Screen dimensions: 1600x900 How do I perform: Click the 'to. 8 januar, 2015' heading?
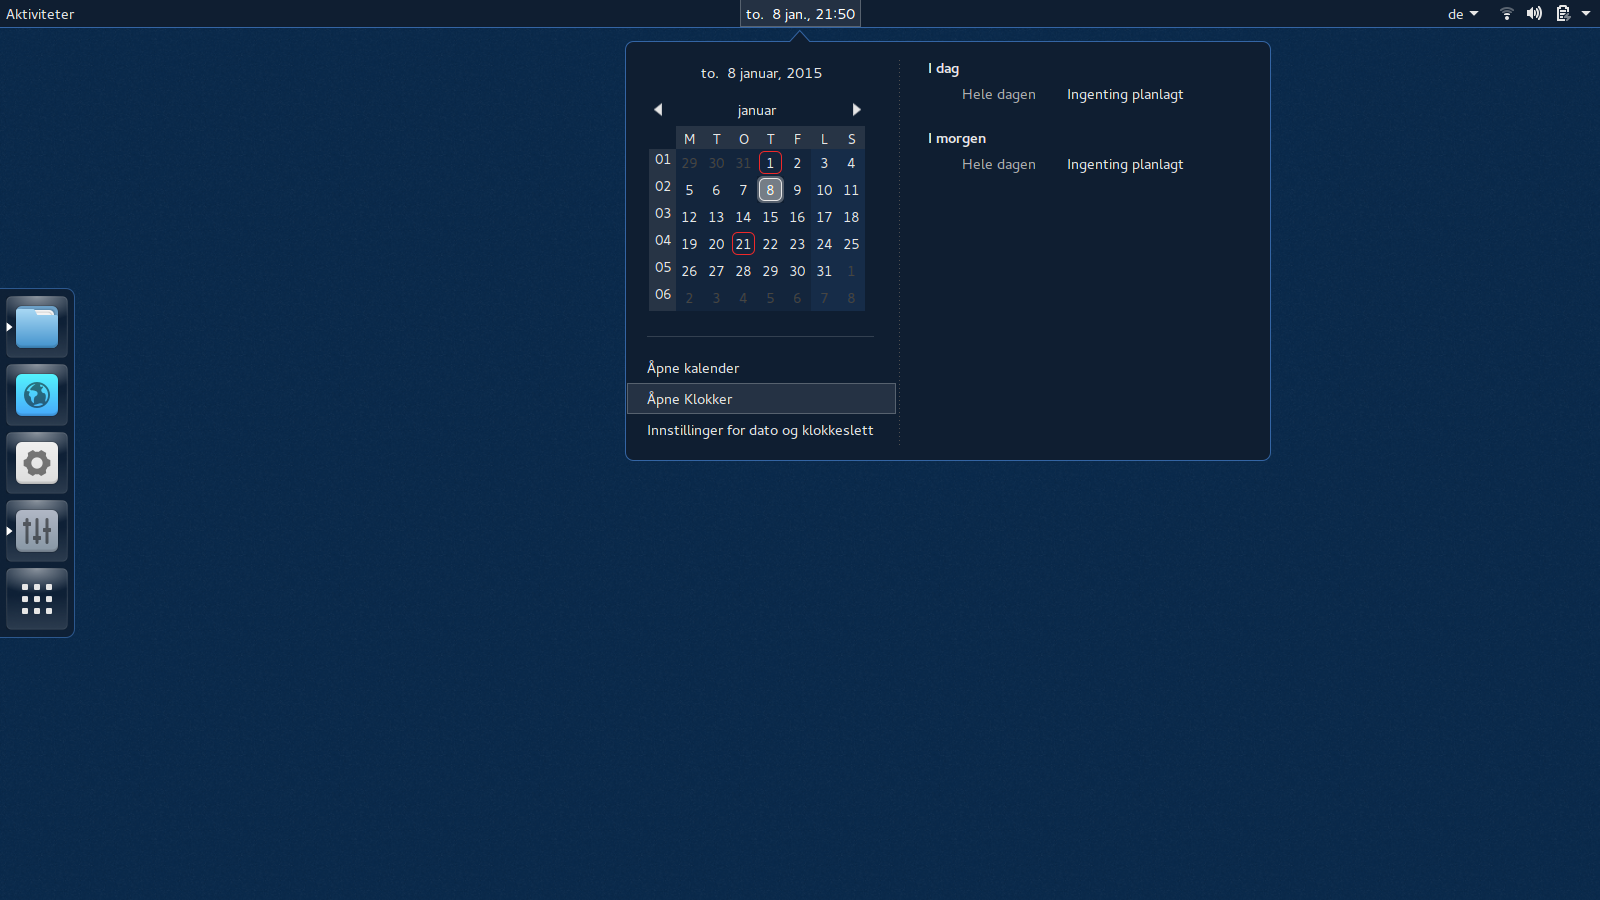coord(761,73)
